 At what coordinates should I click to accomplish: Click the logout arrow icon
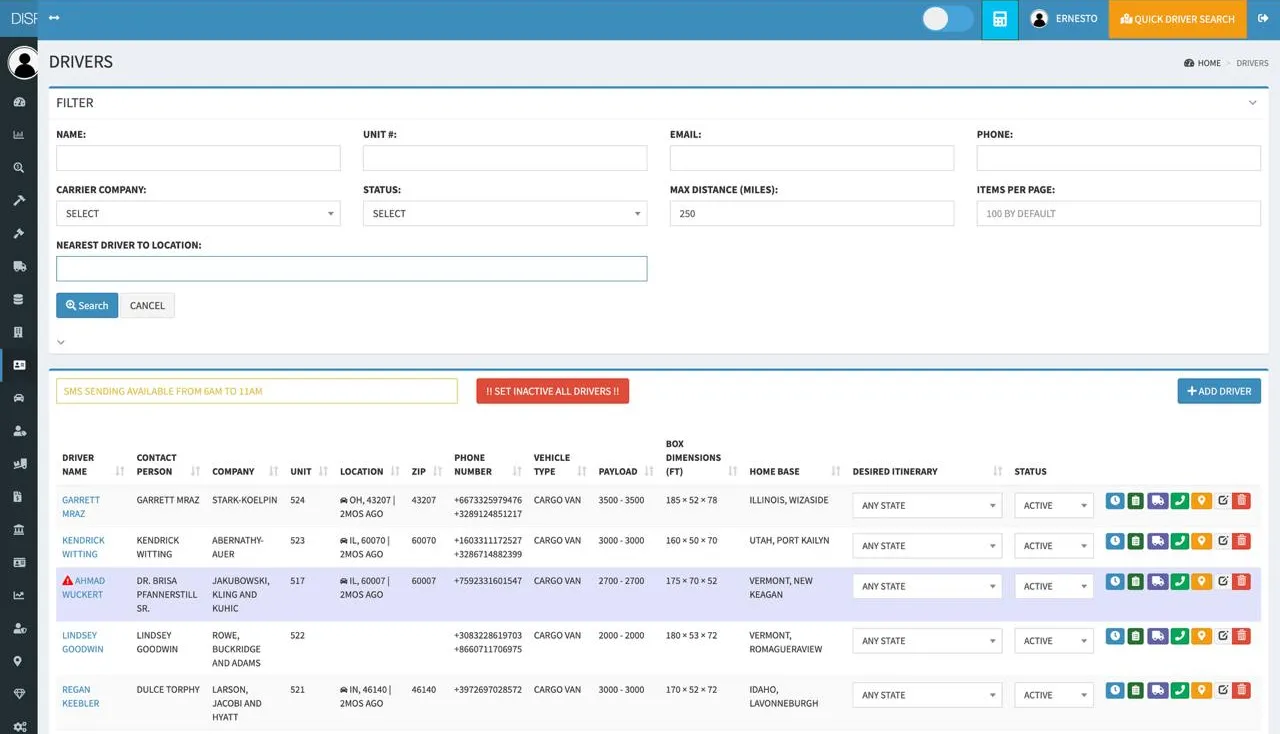pyautogui.click(x=1262, y=19)
